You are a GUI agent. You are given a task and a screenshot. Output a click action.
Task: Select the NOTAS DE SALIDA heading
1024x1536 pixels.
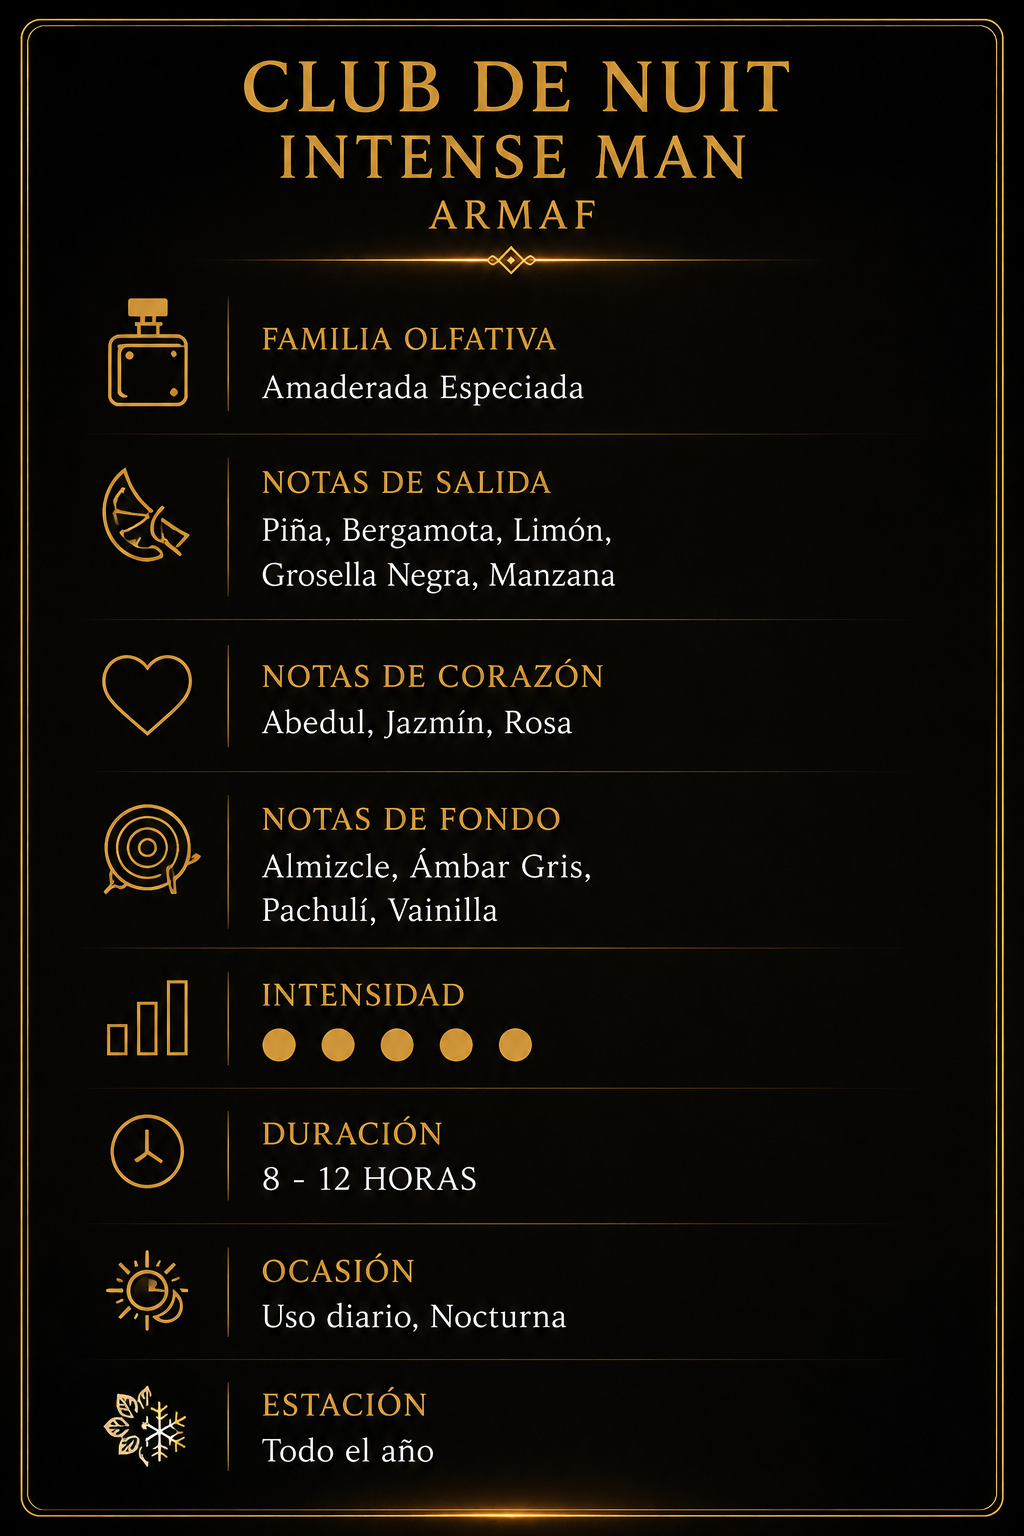coord(406,482)
